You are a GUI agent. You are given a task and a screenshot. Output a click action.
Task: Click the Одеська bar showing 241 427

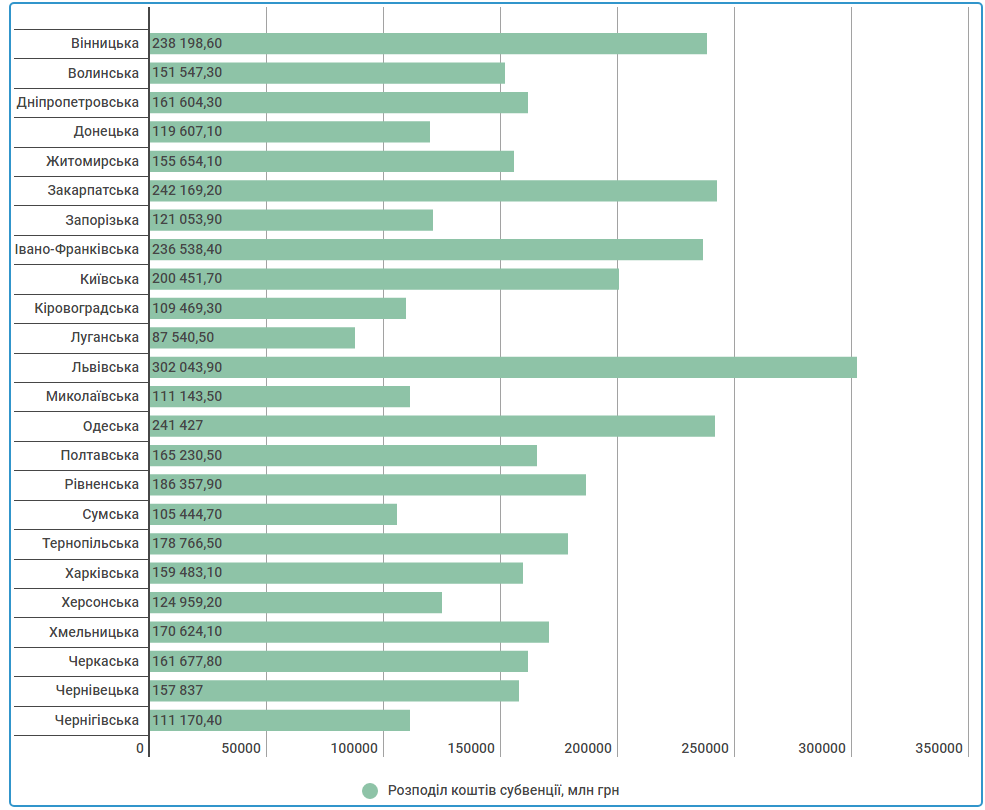432,426
